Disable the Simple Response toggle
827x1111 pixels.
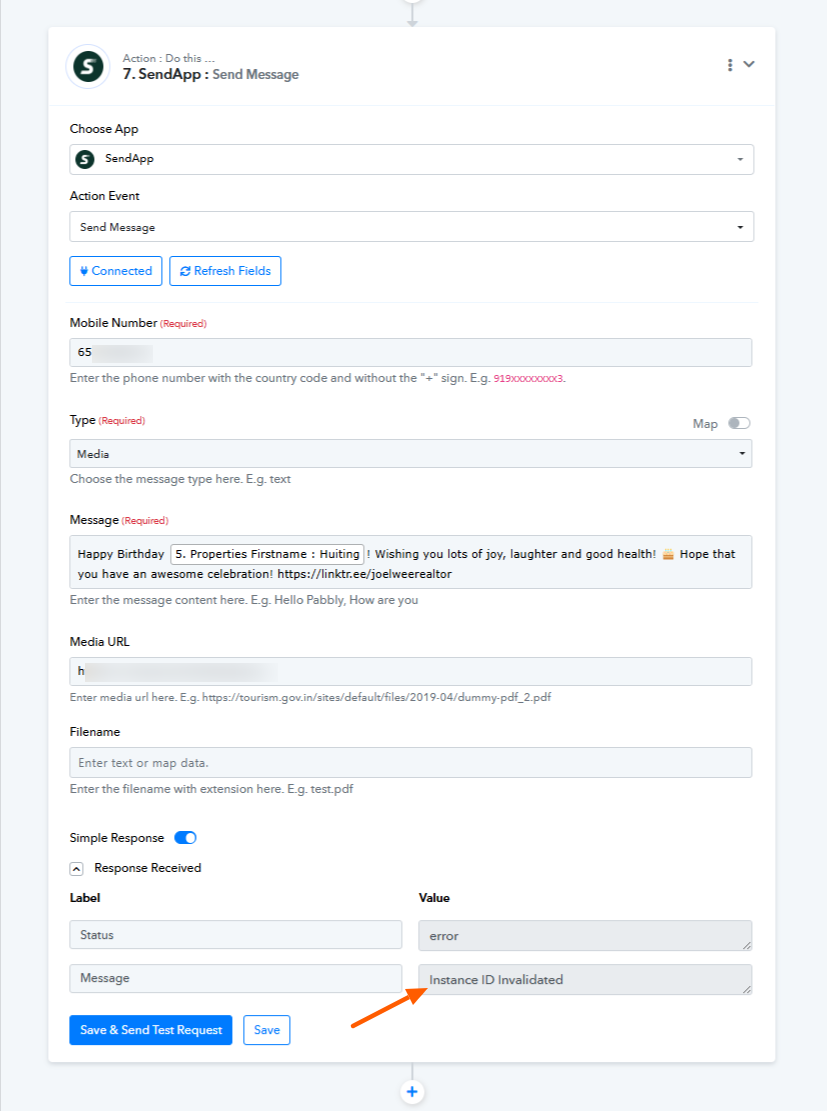[x=186, y=838]
